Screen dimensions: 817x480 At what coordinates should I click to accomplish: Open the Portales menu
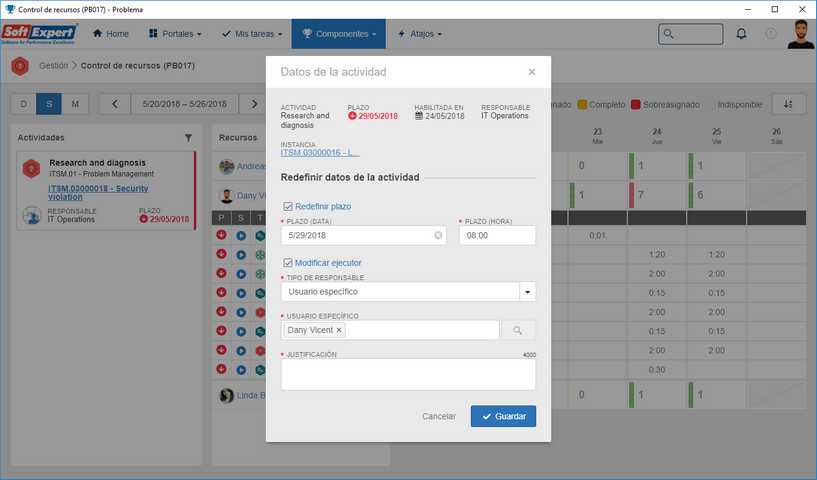point(175,34)
